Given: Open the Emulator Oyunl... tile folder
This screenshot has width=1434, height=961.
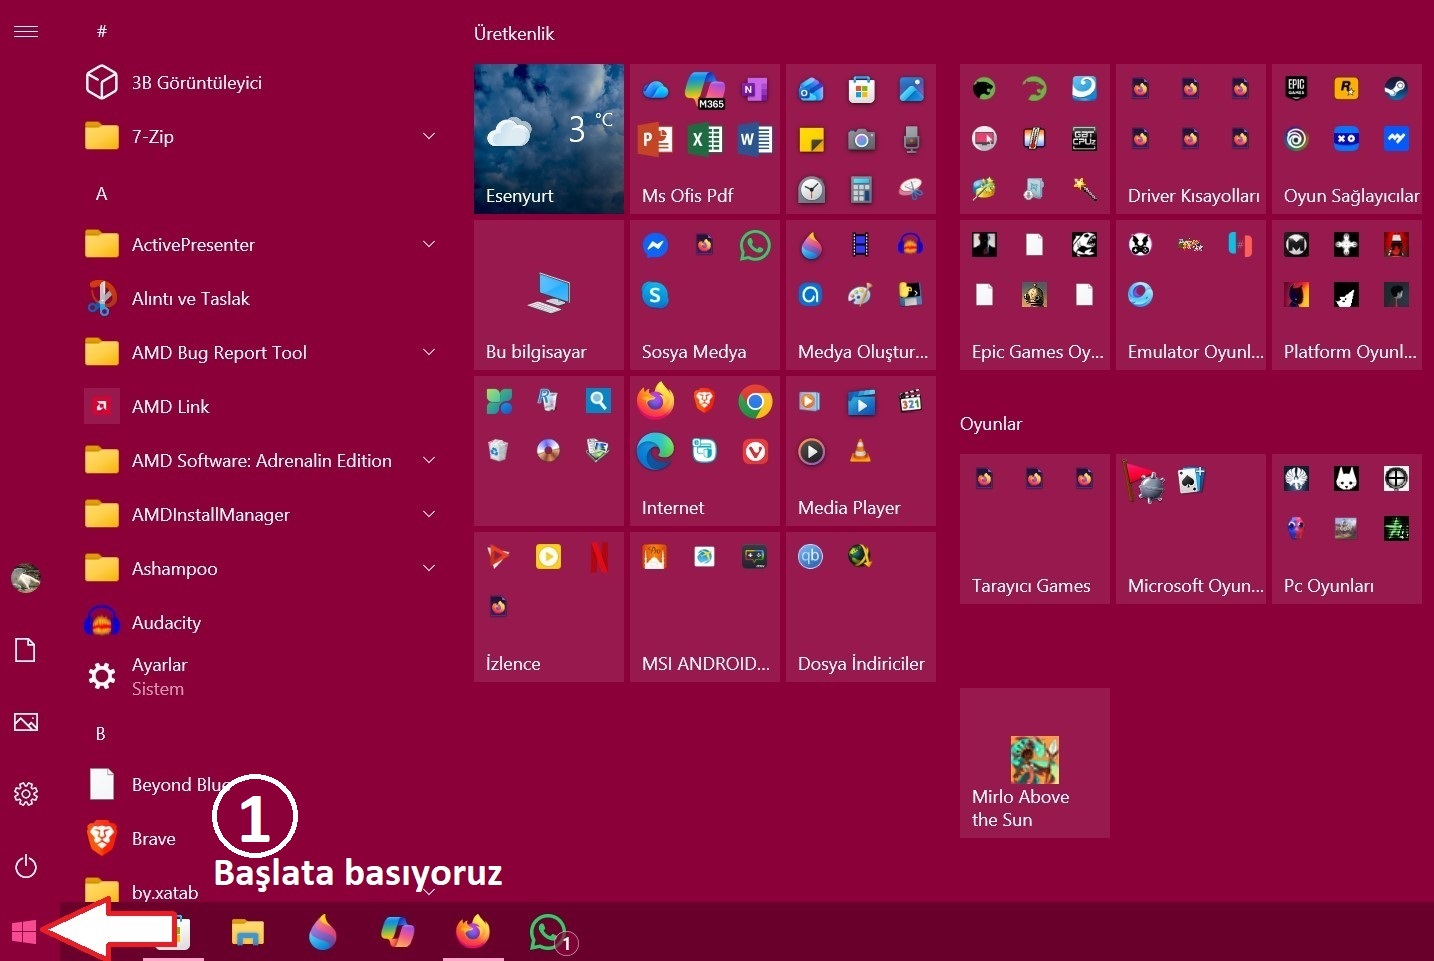Looking at the screenshot, I should 1191,295.
